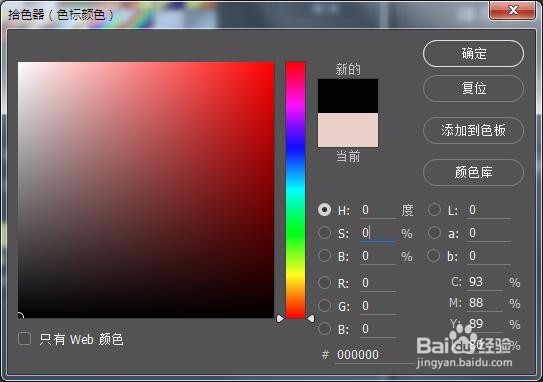Click the H degree input field
The height and width of the screenshot is (382, 543).
pyautogui.click(x=377, y=210)
